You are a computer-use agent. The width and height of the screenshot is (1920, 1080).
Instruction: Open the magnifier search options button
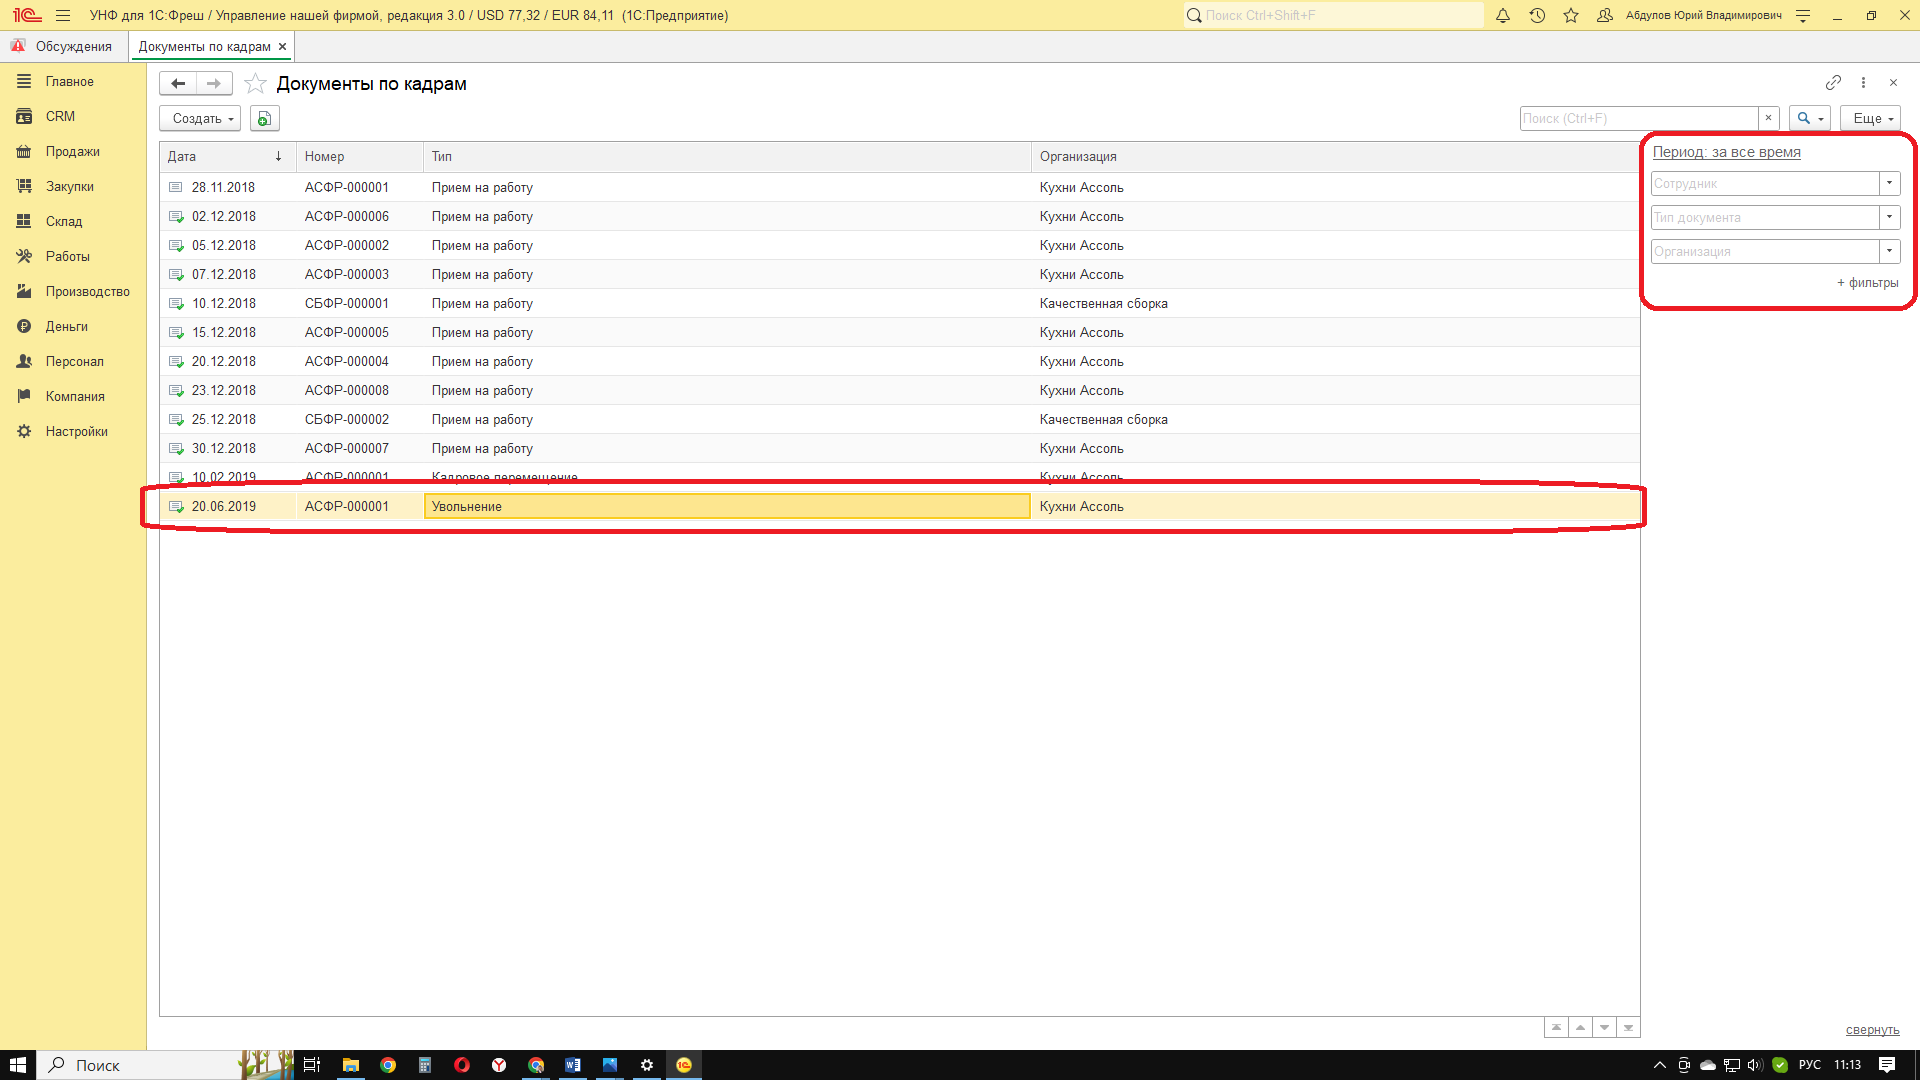(x=1810, y=118)
